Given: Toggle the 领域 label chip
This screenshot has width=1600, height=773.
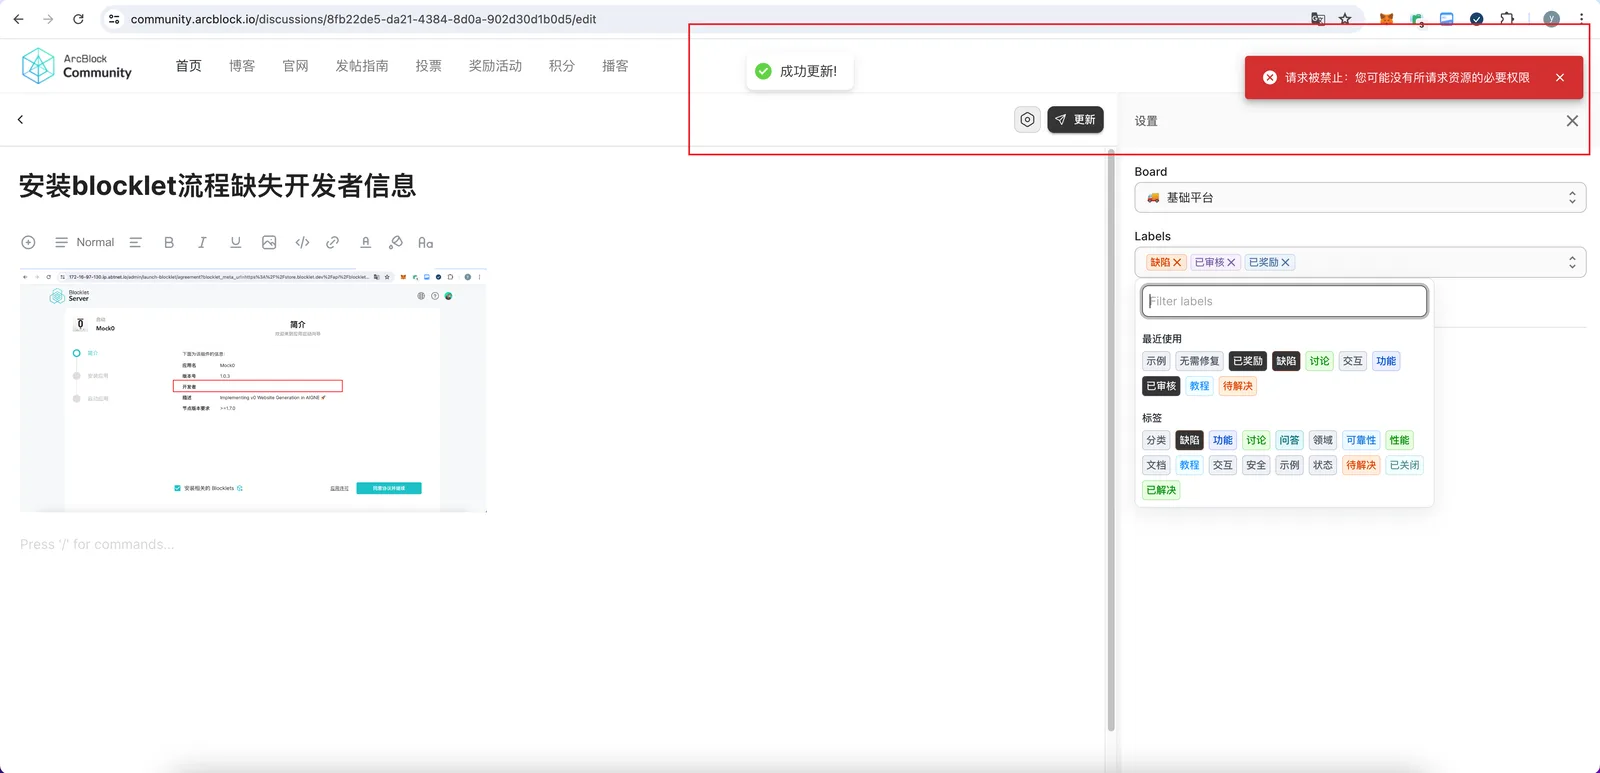Looking at the screenshot, I should [1323, 440].
